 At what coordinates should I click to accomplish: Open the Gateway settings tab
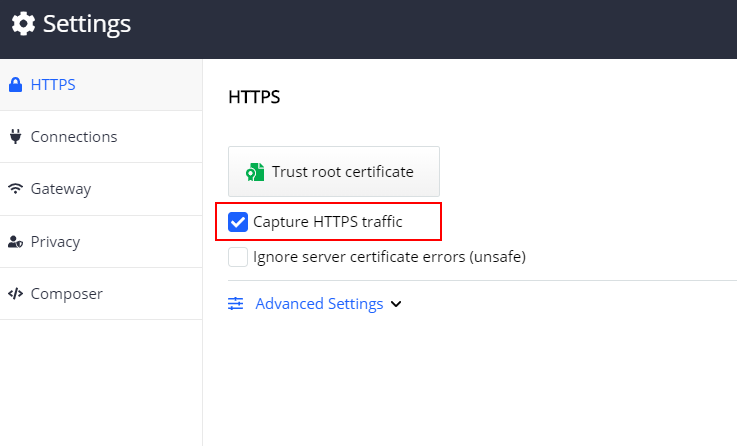tap(101, 189)
